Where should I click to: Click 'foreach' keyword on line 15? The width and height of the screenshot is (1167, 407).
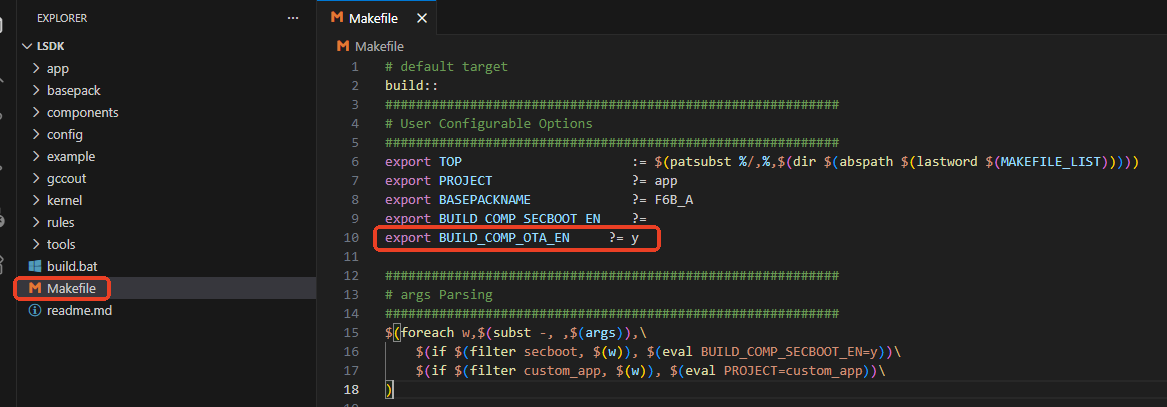point(427,332)
